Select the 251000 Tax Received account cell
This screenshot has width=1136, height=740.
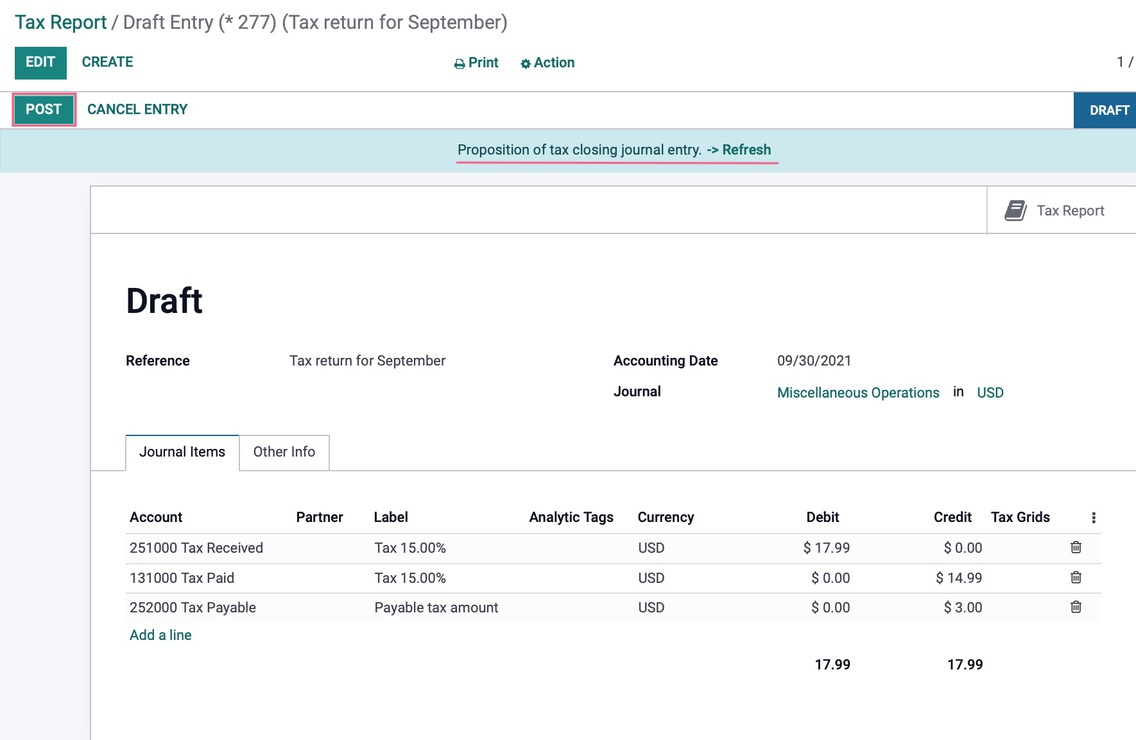click(196, 548)
